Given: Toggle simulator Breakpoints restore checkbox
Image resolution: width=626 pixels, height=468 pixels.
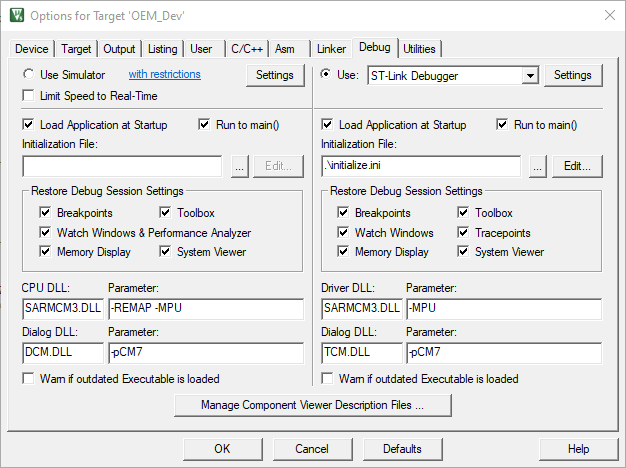Looking at the screenshot, I should [45, 212].
